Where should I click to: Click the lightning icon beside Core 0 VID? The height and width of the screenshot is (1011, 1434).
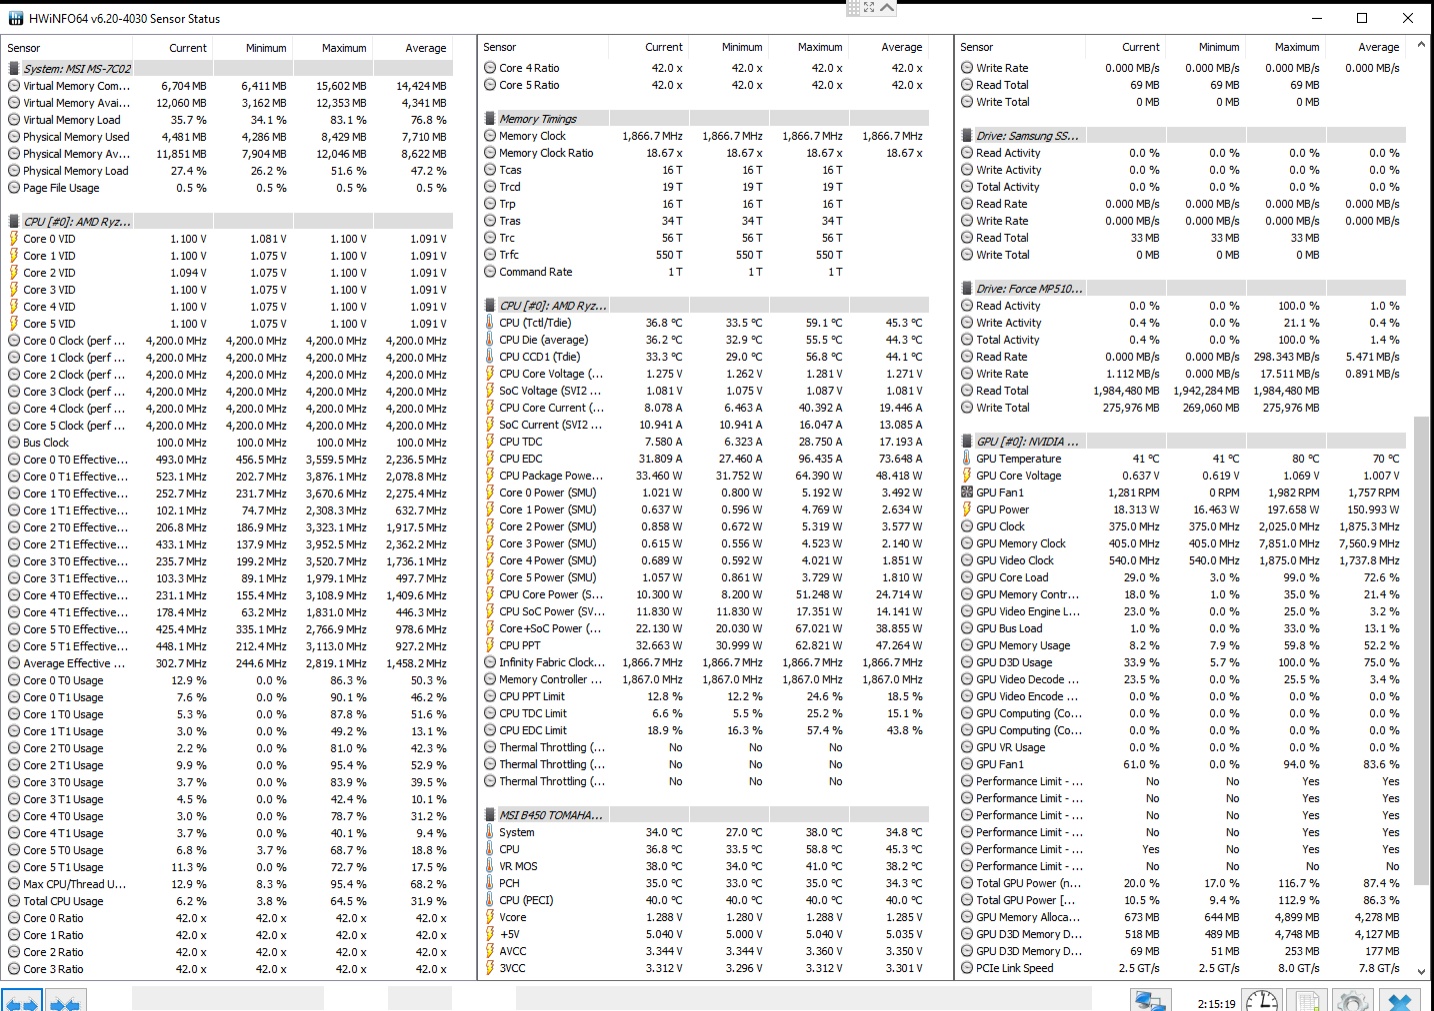[14, 239]
